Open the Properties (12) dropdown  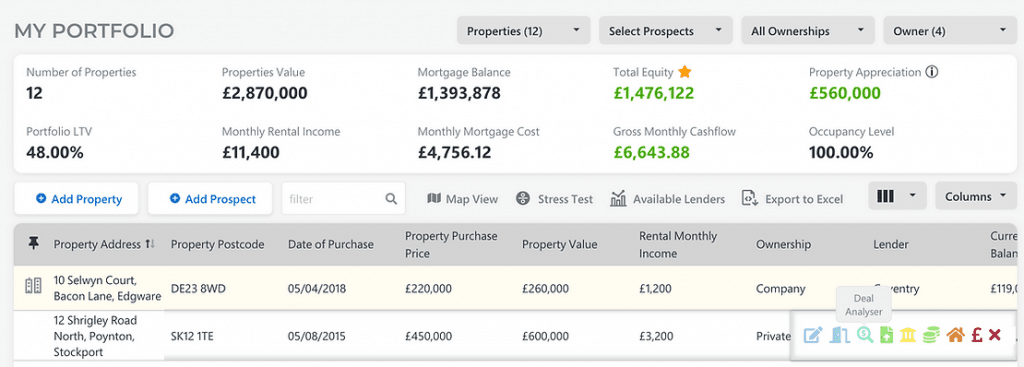[523, 31]
